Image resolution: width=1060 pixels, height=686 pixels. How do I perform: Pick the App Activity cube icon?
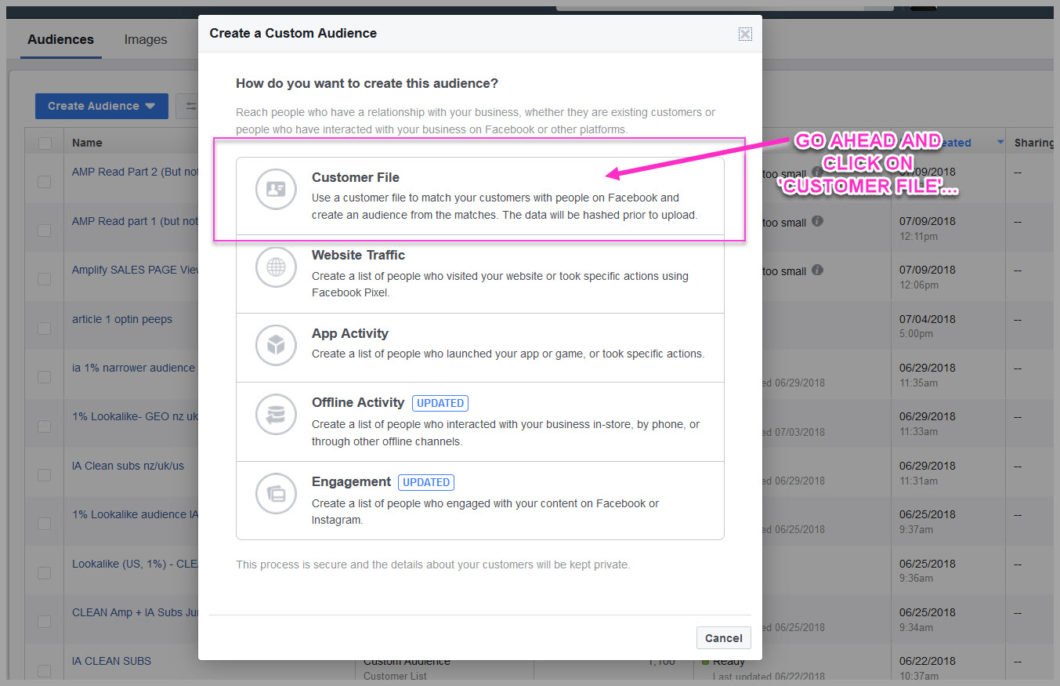pyautogui.click(x=276, y=345)
